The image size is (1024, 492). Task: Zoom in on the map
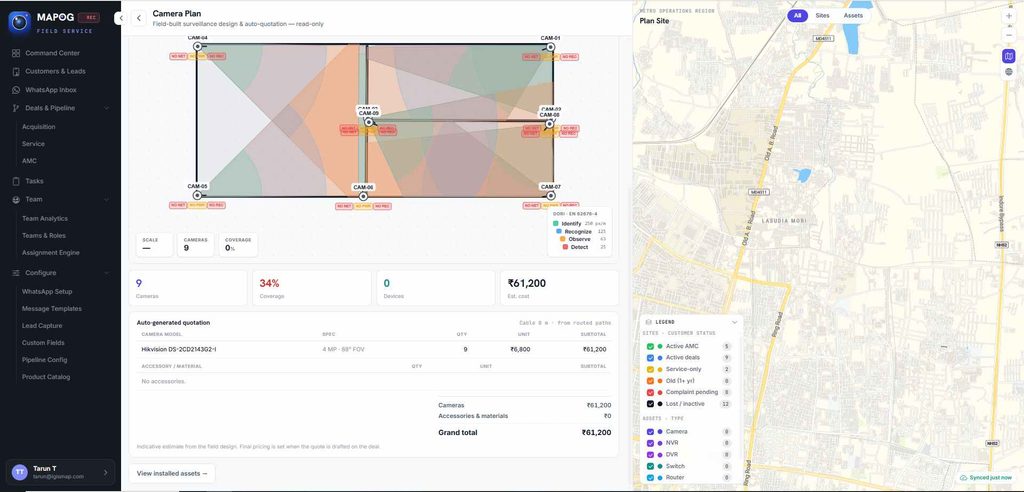click(1009, 15)
